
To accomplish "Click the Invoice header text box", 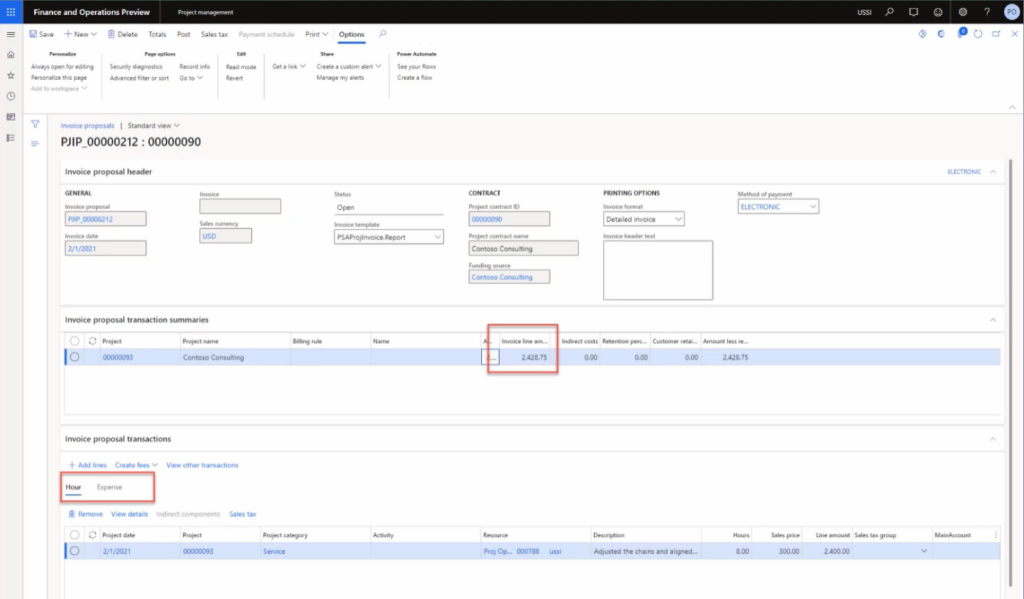I will coord(658,270).
